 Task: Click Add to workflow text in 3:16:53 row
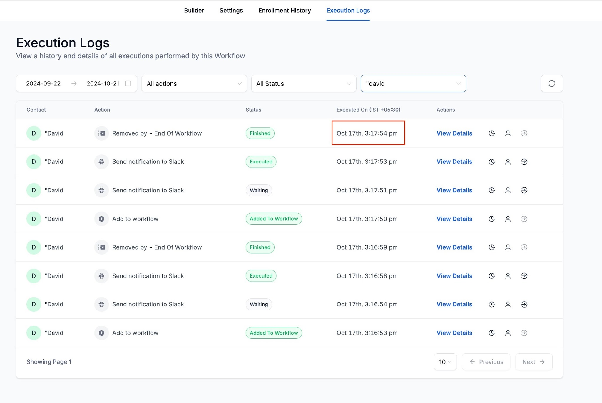tap(135, 333)
